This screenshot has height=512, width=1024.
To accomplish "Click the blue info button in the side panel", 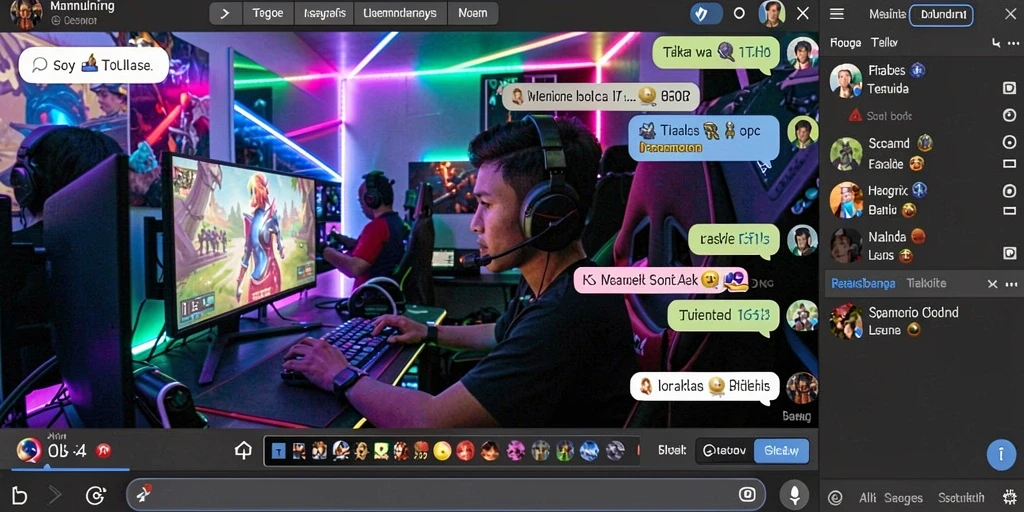I will click(x=1001, y=455).
